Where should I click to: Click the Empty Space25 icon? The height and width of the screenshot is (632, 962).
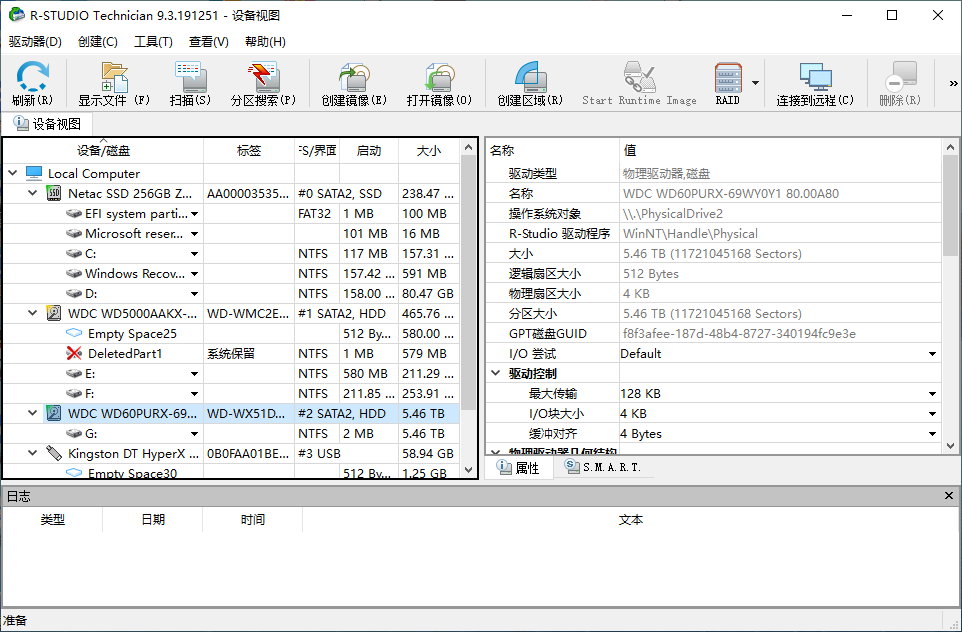(x=74, y=333)
